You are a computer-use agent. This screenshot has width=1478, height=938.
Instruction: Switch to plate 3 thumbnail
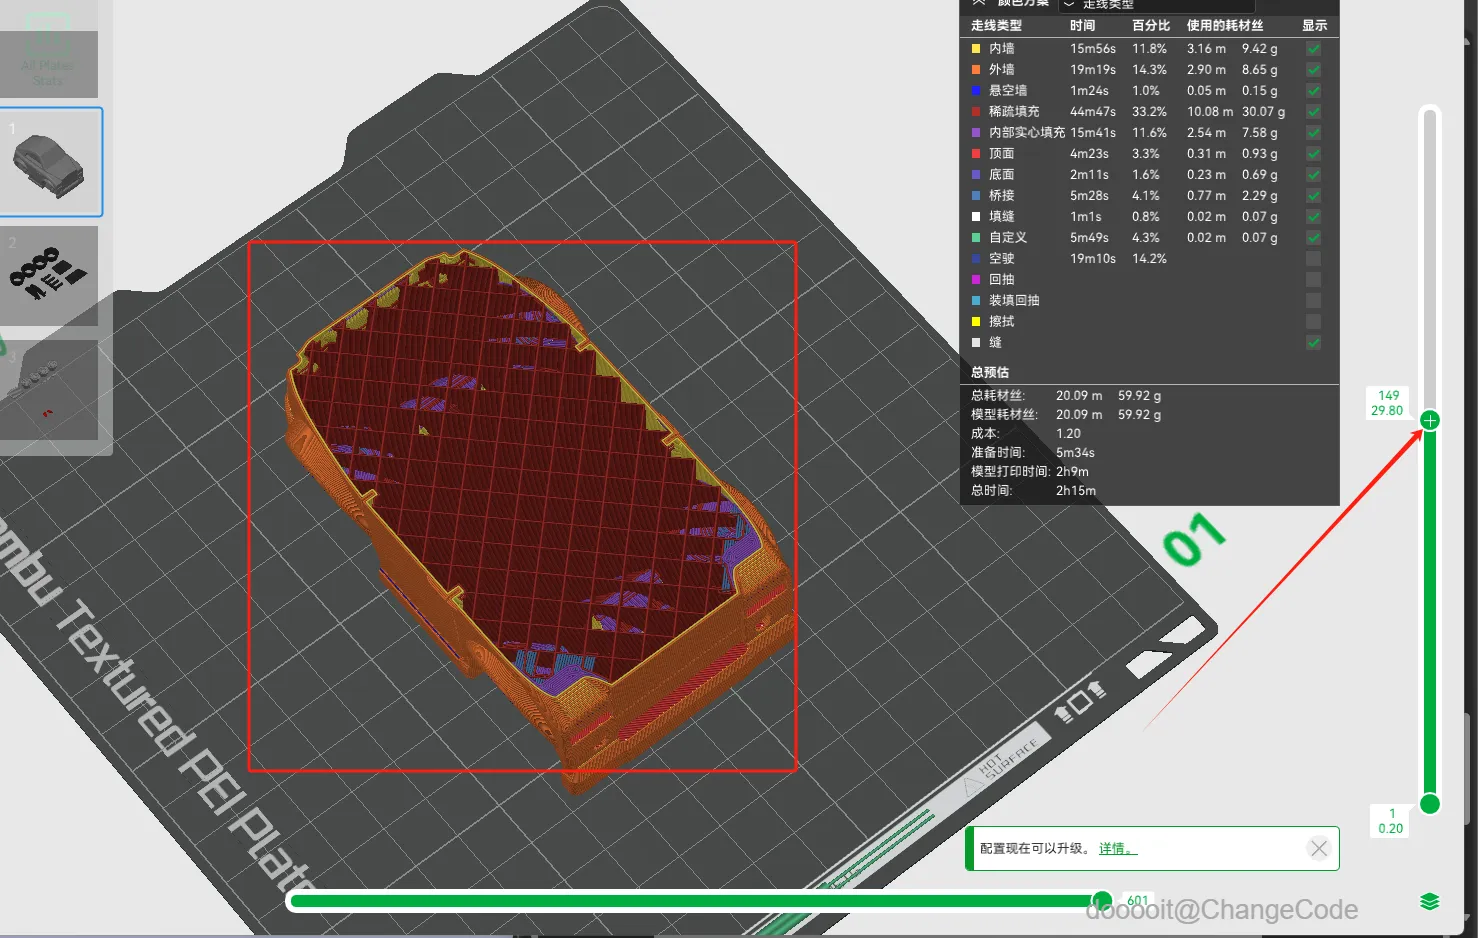click(x=49, y=390)
